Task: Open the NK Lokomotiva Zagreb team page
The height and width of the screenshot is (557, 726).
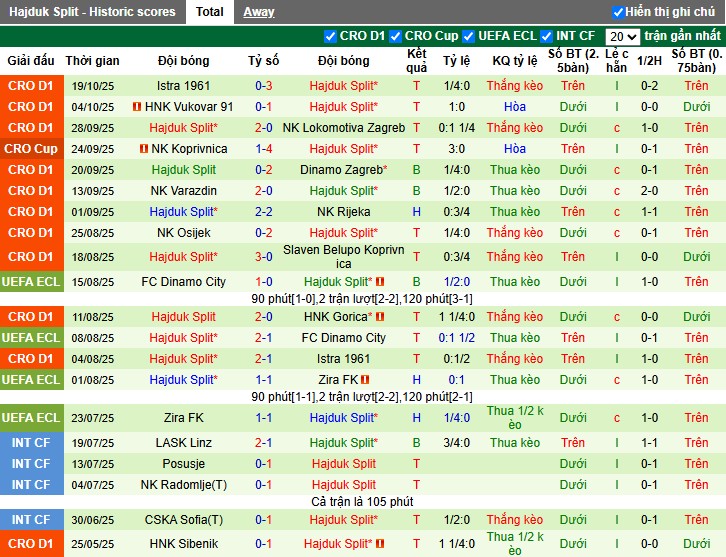Action: tap(344, 128)
